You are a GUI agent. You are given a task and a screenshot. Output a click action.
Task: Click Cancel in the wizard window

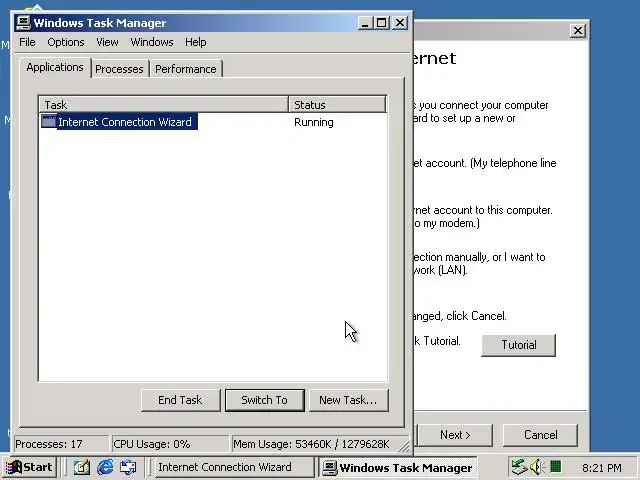click(x=540, y=435)
